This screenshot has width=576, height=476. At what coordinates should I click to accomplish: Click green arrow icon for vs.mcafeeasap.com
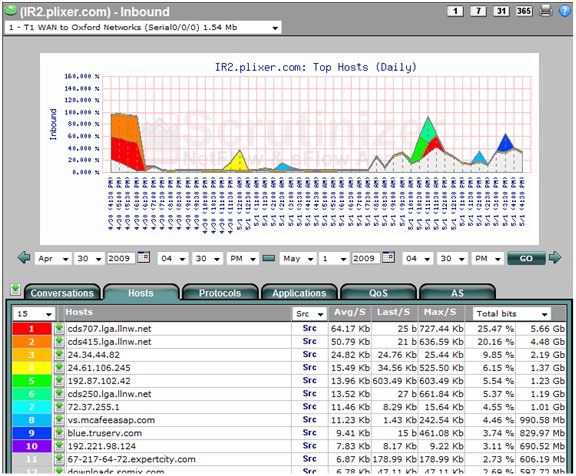[x=59, y=420]
